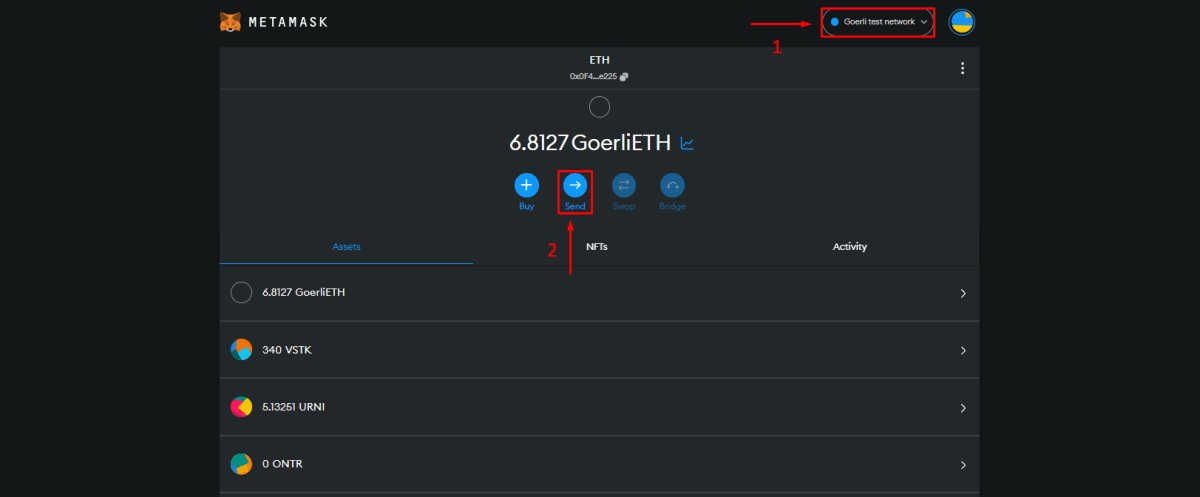The image size is (1200, 497).
Task: Open the account options three-dot menu
Action: tap(962, 68)
